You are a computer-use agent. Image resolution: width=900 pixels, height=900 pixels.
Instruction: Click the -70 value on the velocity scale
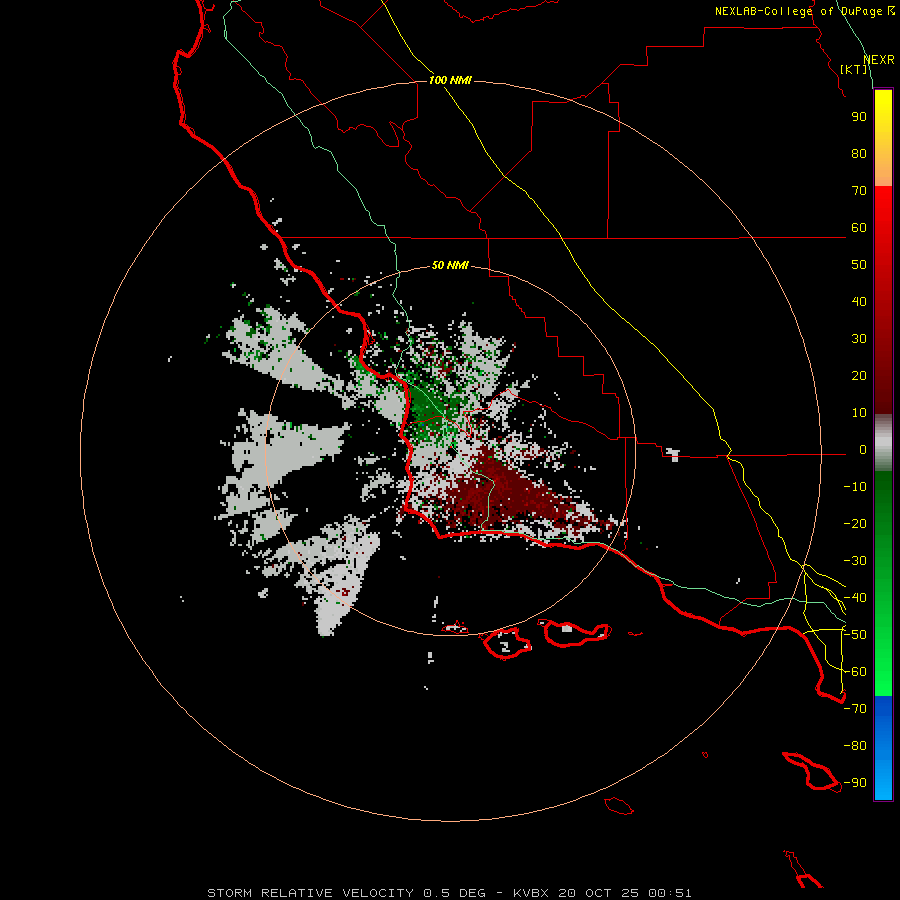[x=855, y=709]
